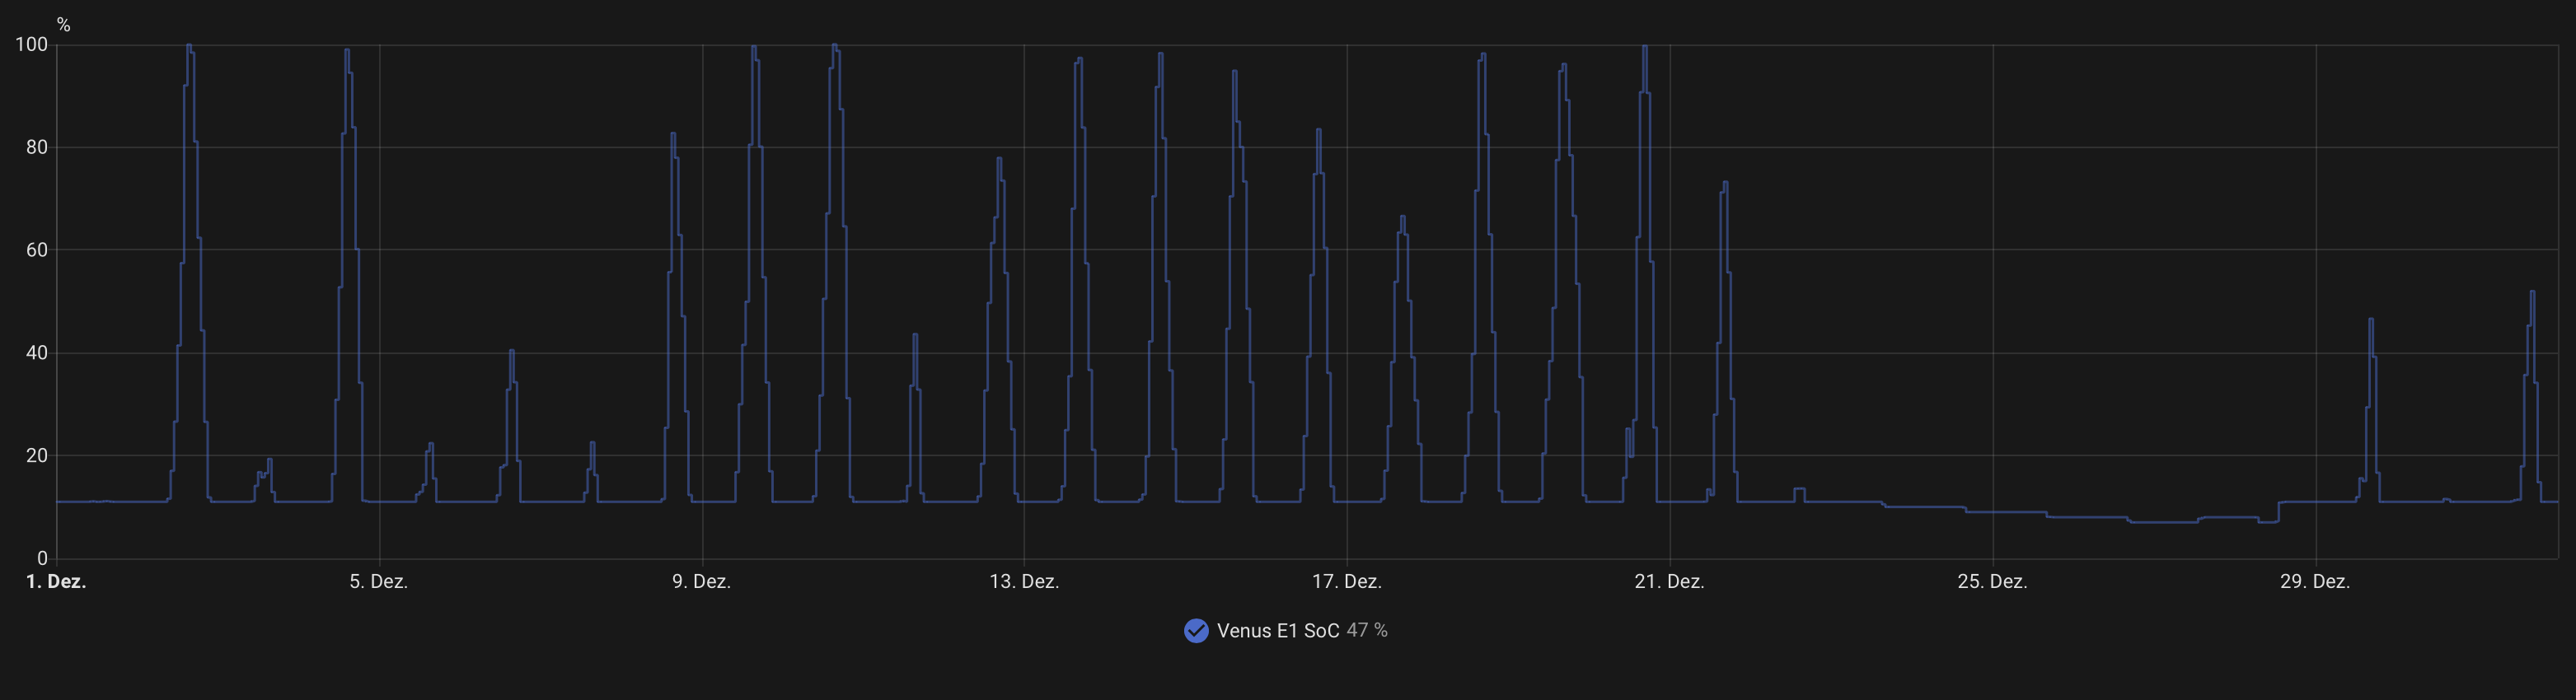Screen dimensions: 2576x700
Task: Click the last peak near 52 % at chart end
Action: [2532, 292]
